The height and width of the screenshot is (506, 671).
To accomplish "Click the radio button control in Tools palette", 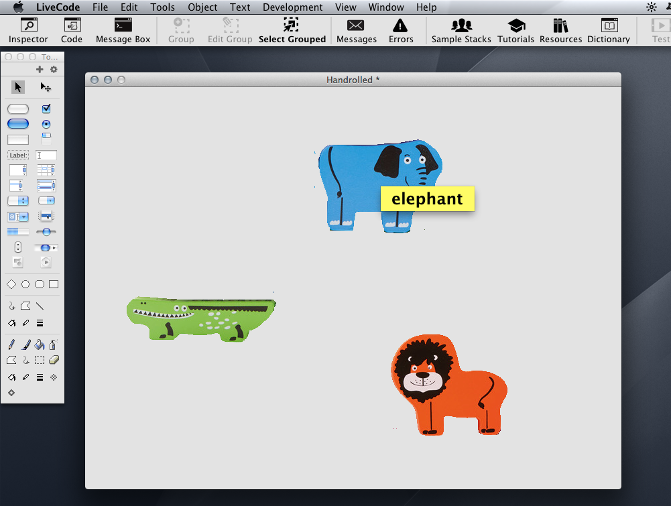I will (46, 124).
